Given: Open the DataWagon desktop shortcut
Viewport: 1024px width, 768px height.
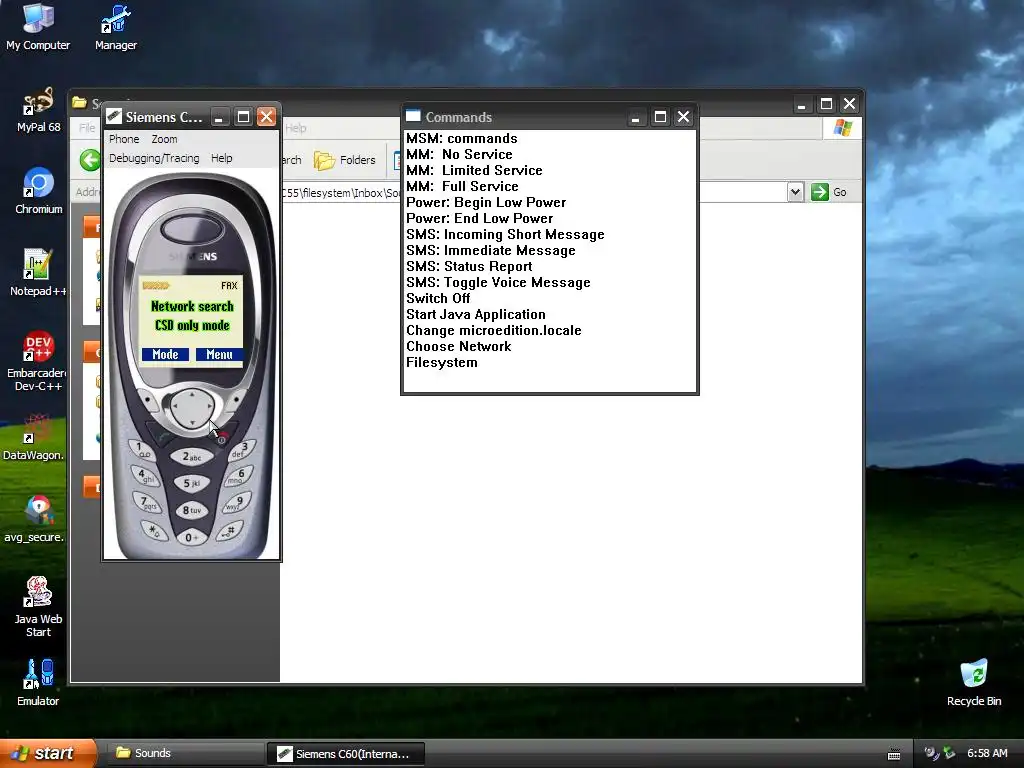Looking at the screenshot, I should 33,436.
